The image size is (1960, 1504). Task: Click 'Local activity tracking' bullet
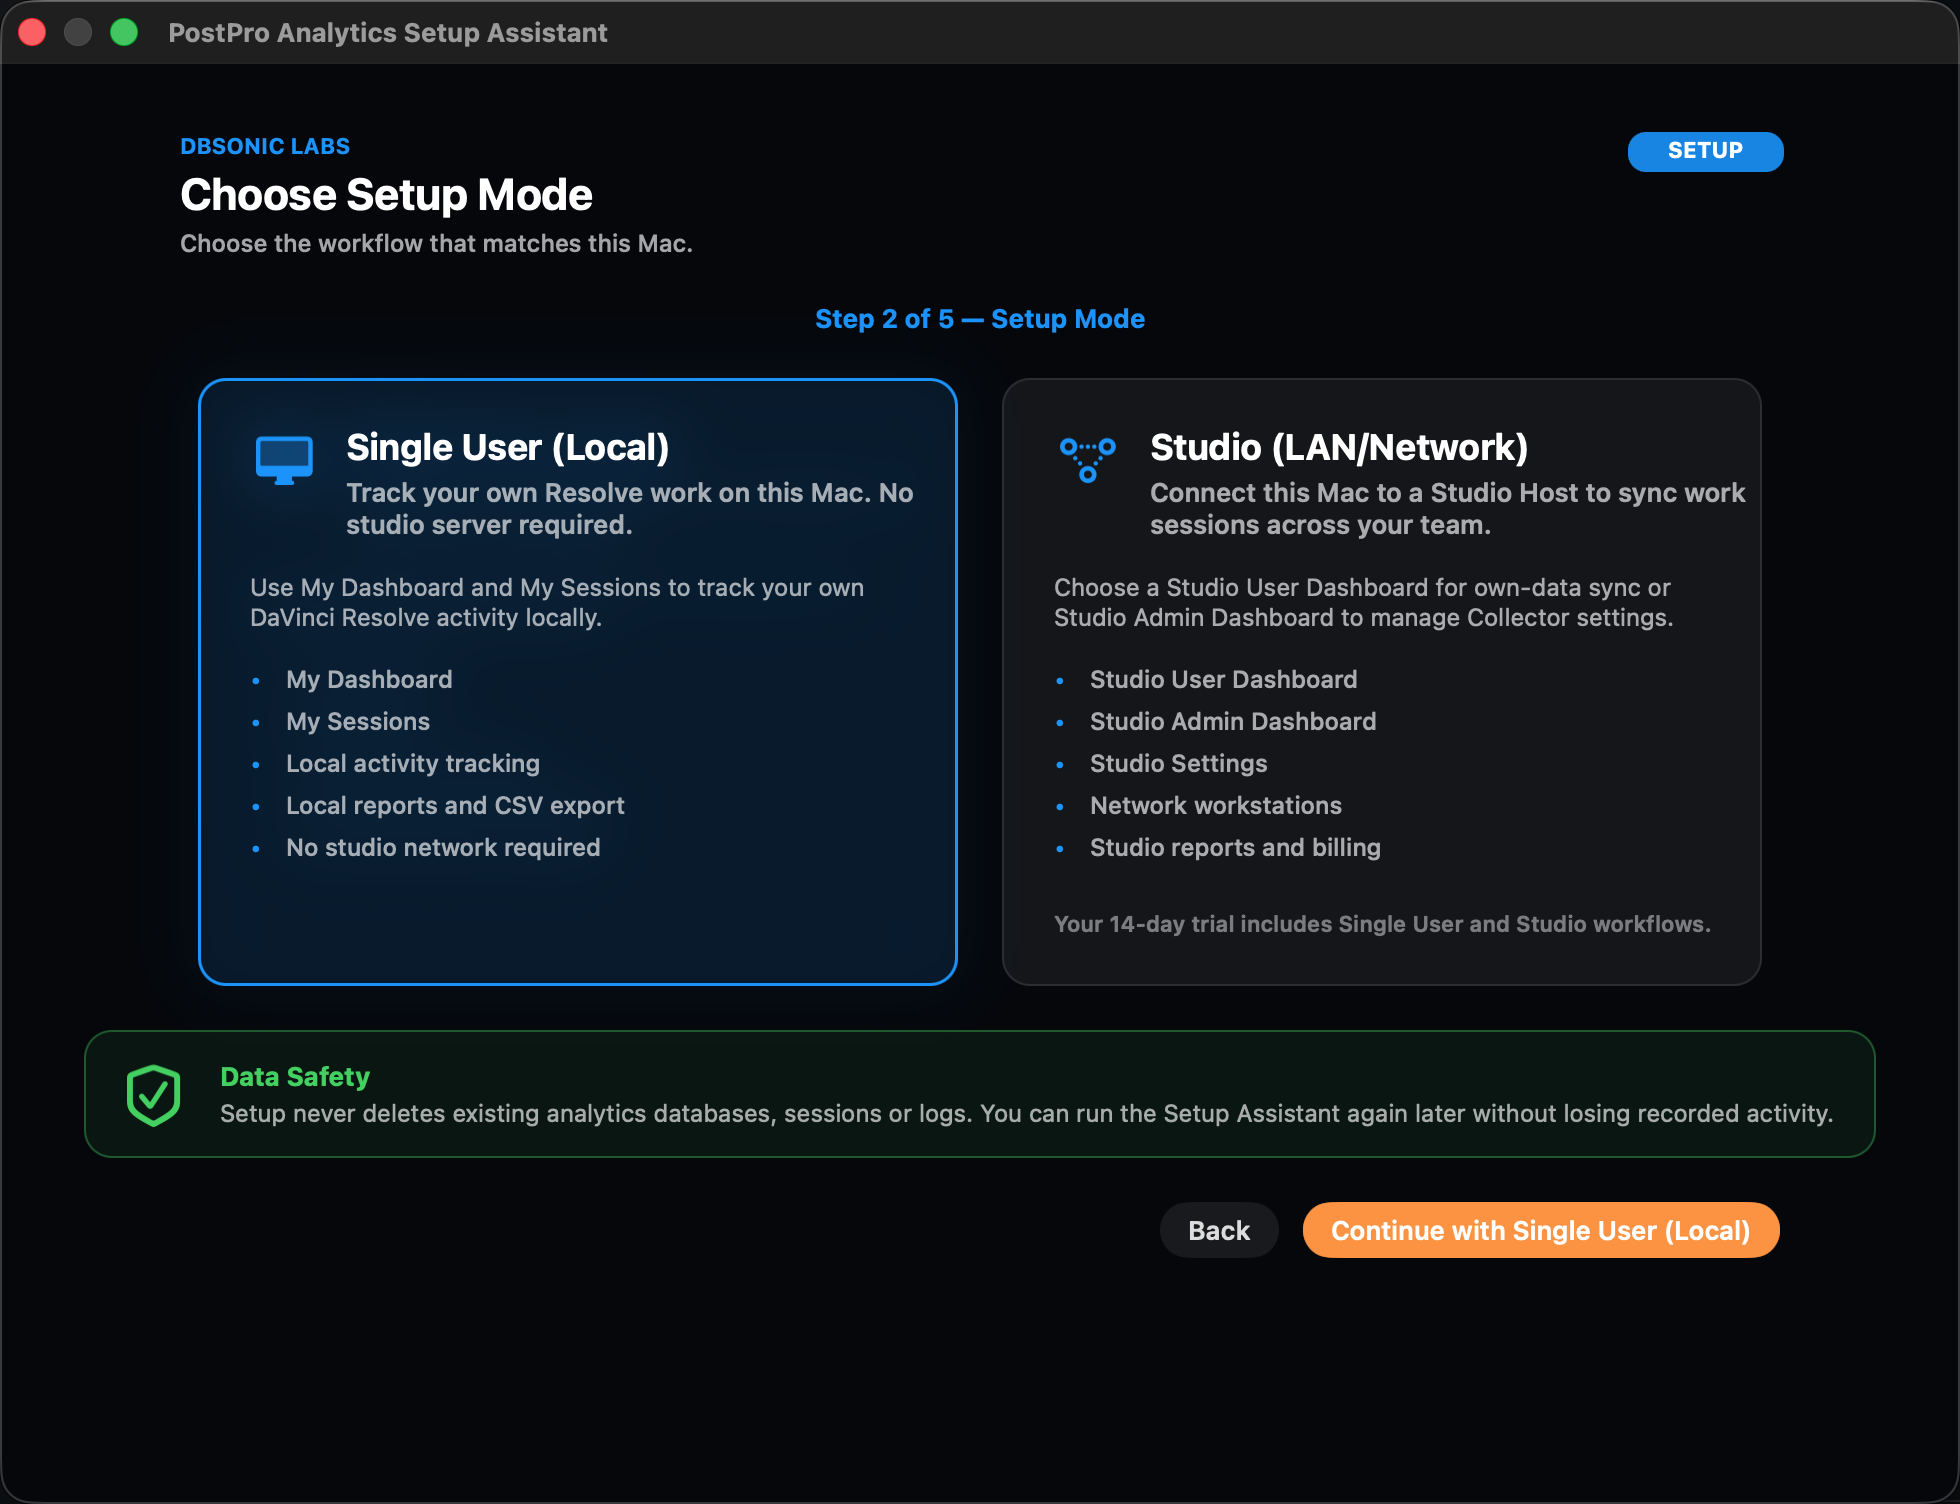(x=413, y=764)
